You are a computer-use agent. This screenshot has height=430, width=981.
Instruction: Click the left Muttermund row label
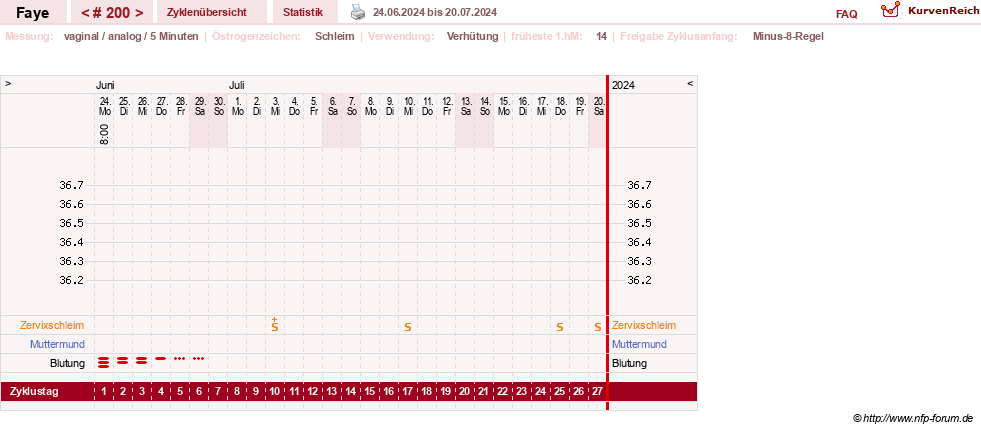click(x=57, y=344)
